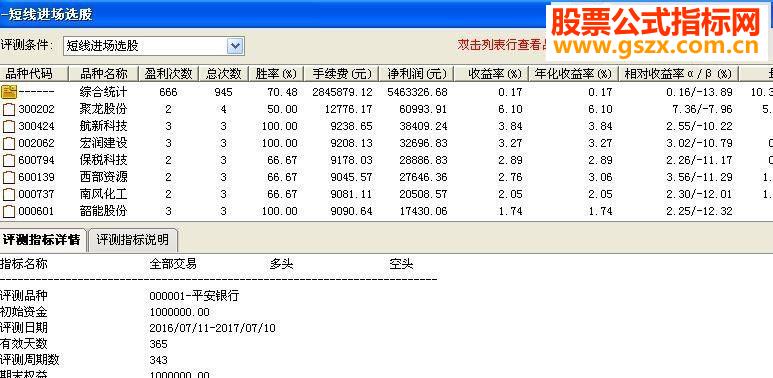
Task: Click the 有效天数 value 365
Action: click(158, 344)
